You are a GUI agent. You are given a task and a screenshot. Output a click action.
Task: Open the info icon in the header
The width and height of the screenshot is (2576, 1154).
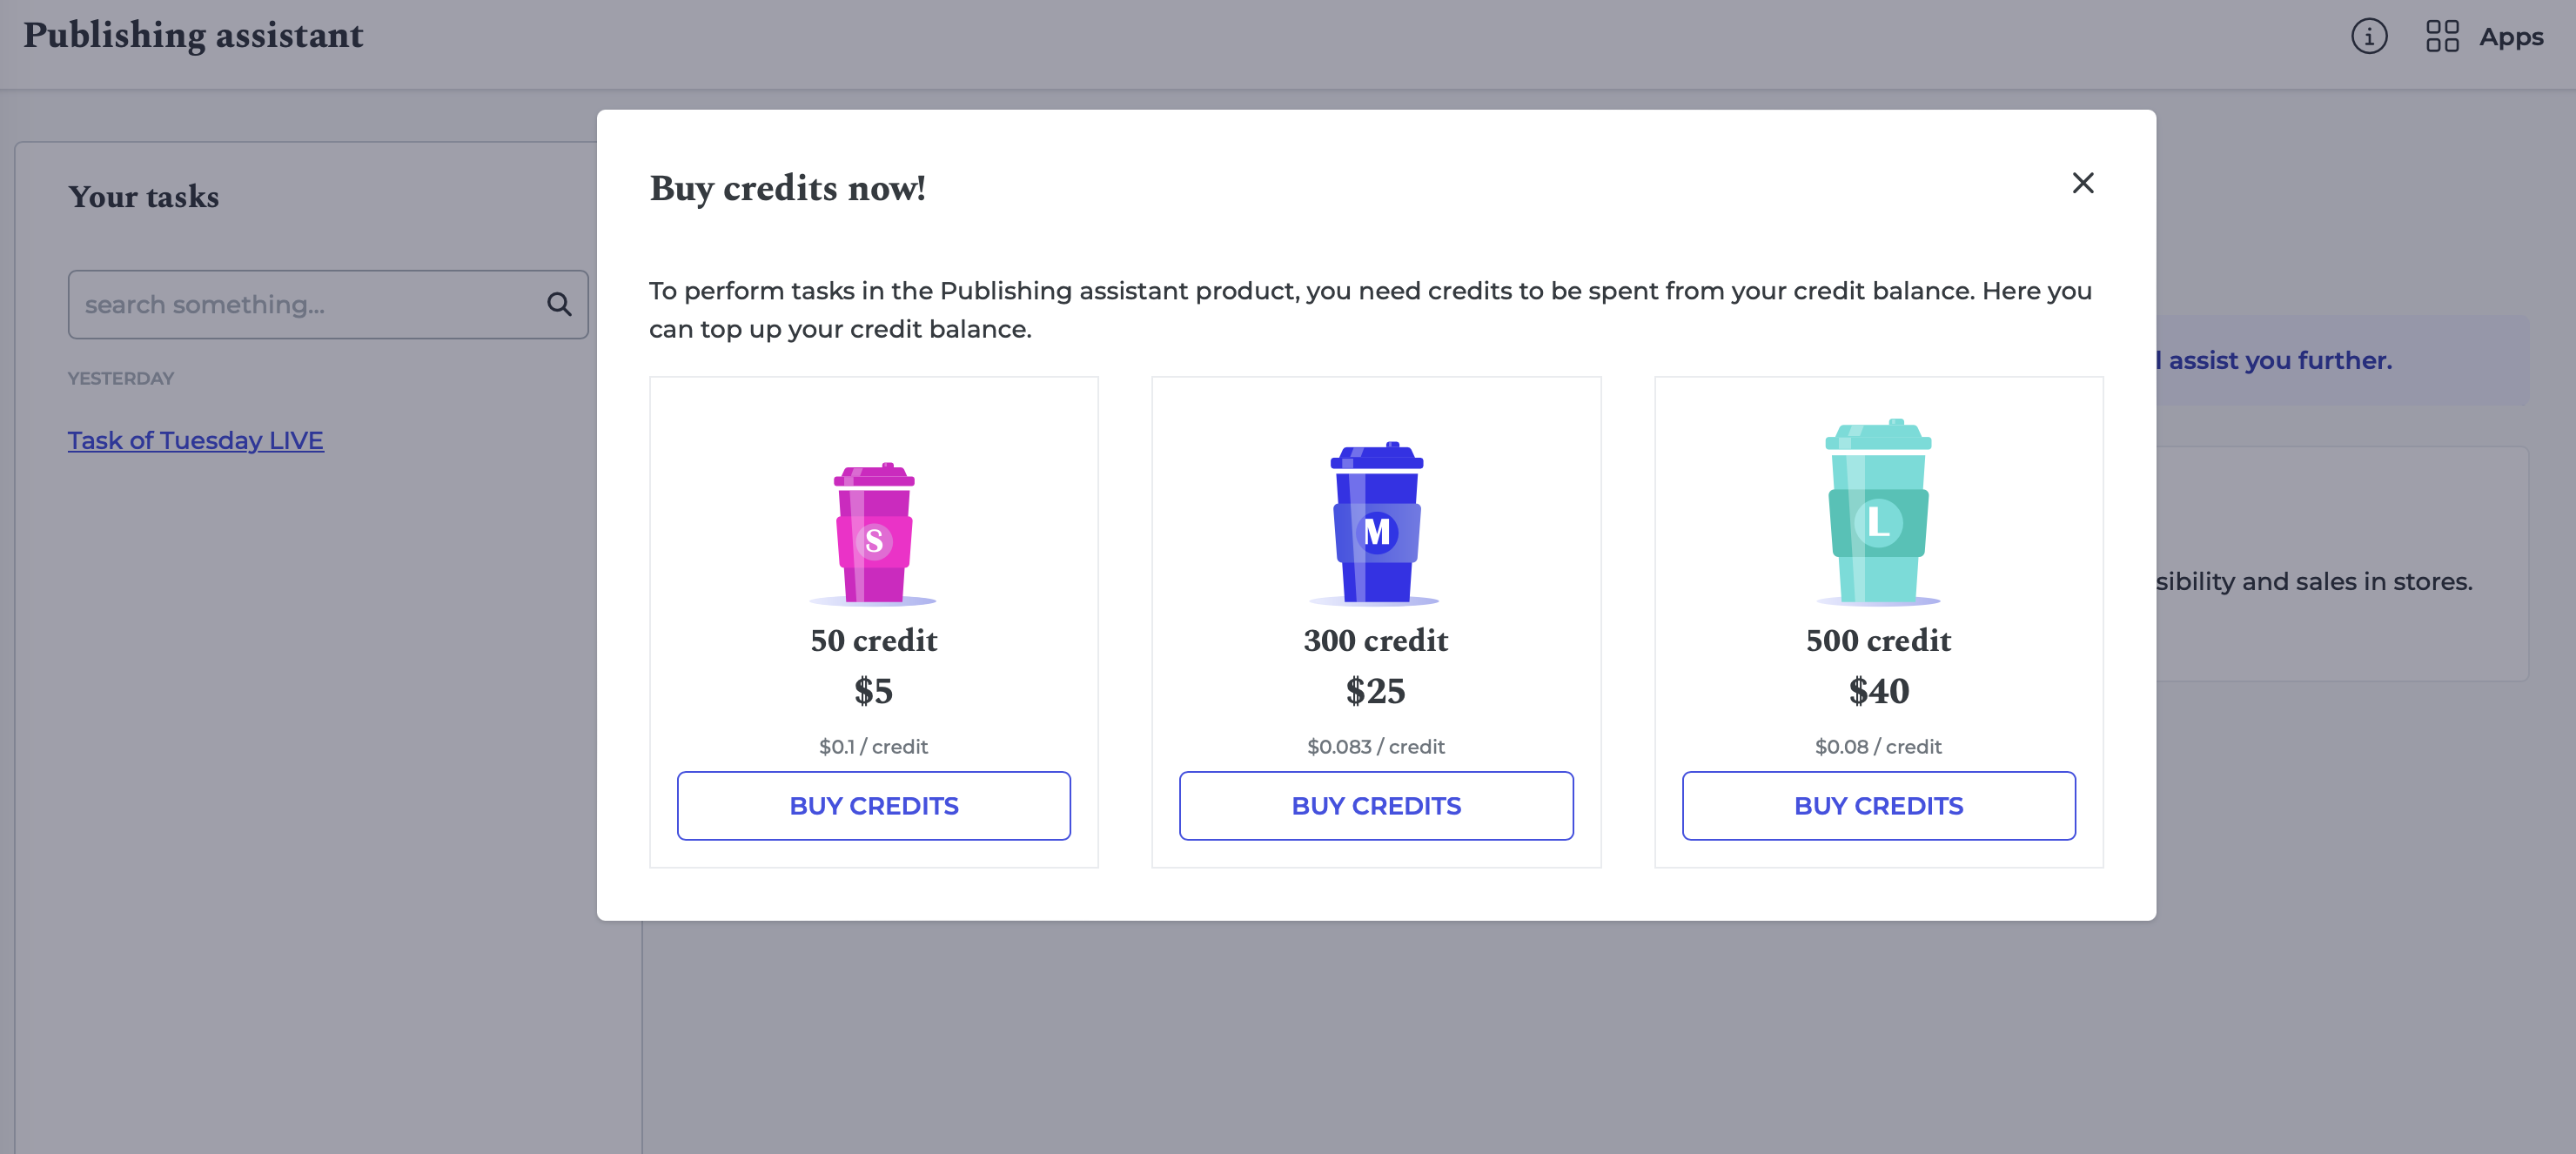pyautogui.click(x=2368, y=36)
